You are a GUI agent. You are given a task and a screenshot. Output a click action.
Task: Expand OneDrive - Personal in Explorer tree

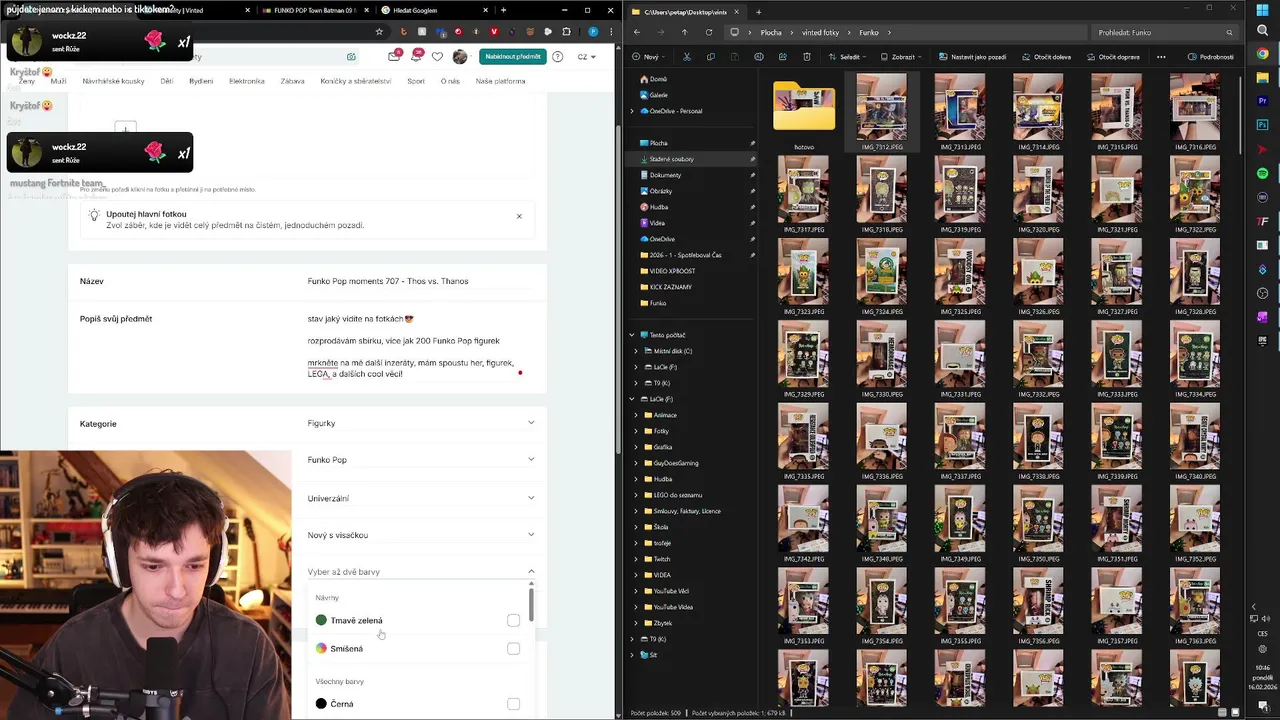coord(632,111)
